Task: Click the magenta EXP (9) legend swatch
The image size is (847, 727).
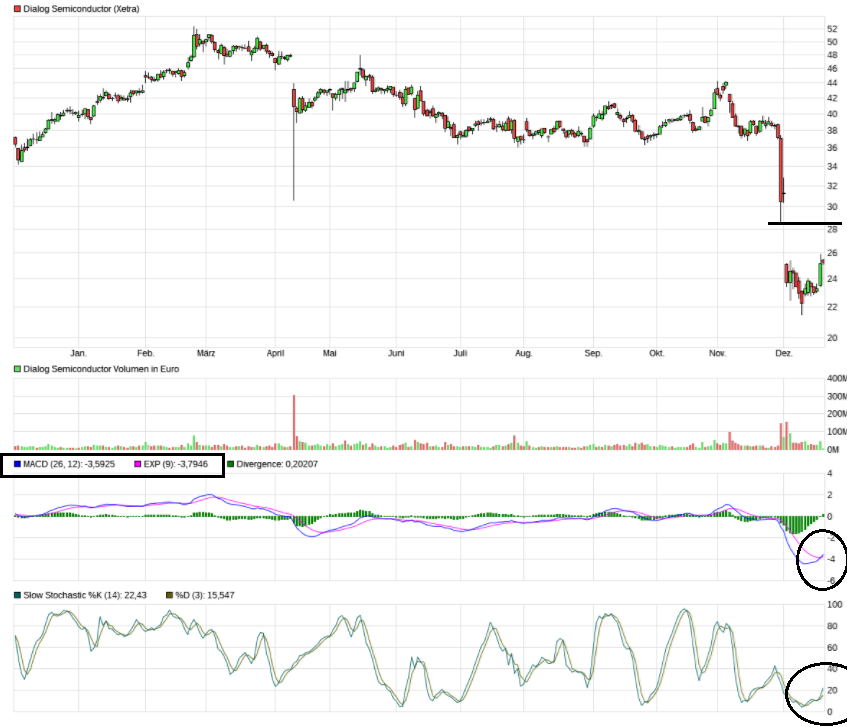Action: coord(138,464)
